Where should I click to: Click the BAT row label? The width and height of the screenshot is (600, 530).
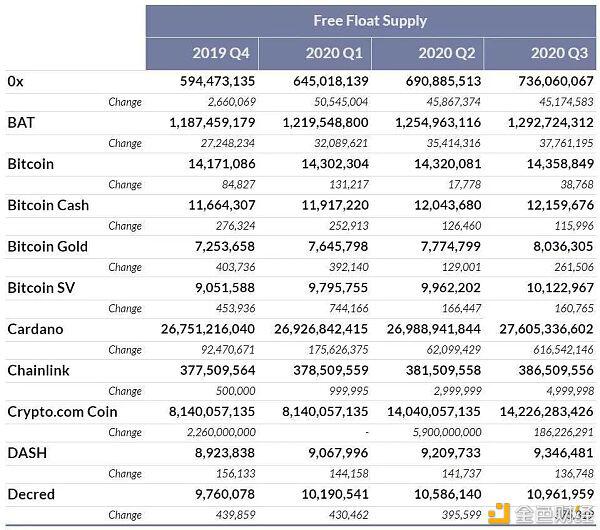tap(21, 122)
